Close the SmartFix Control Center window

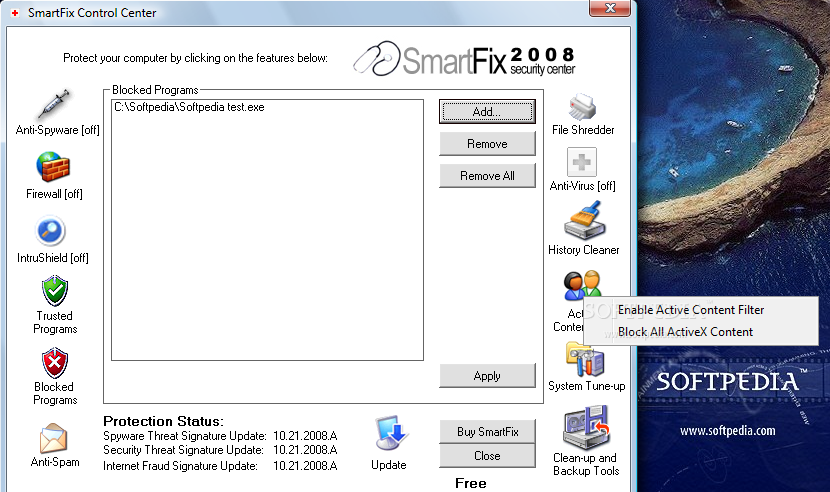click(610, 8)
